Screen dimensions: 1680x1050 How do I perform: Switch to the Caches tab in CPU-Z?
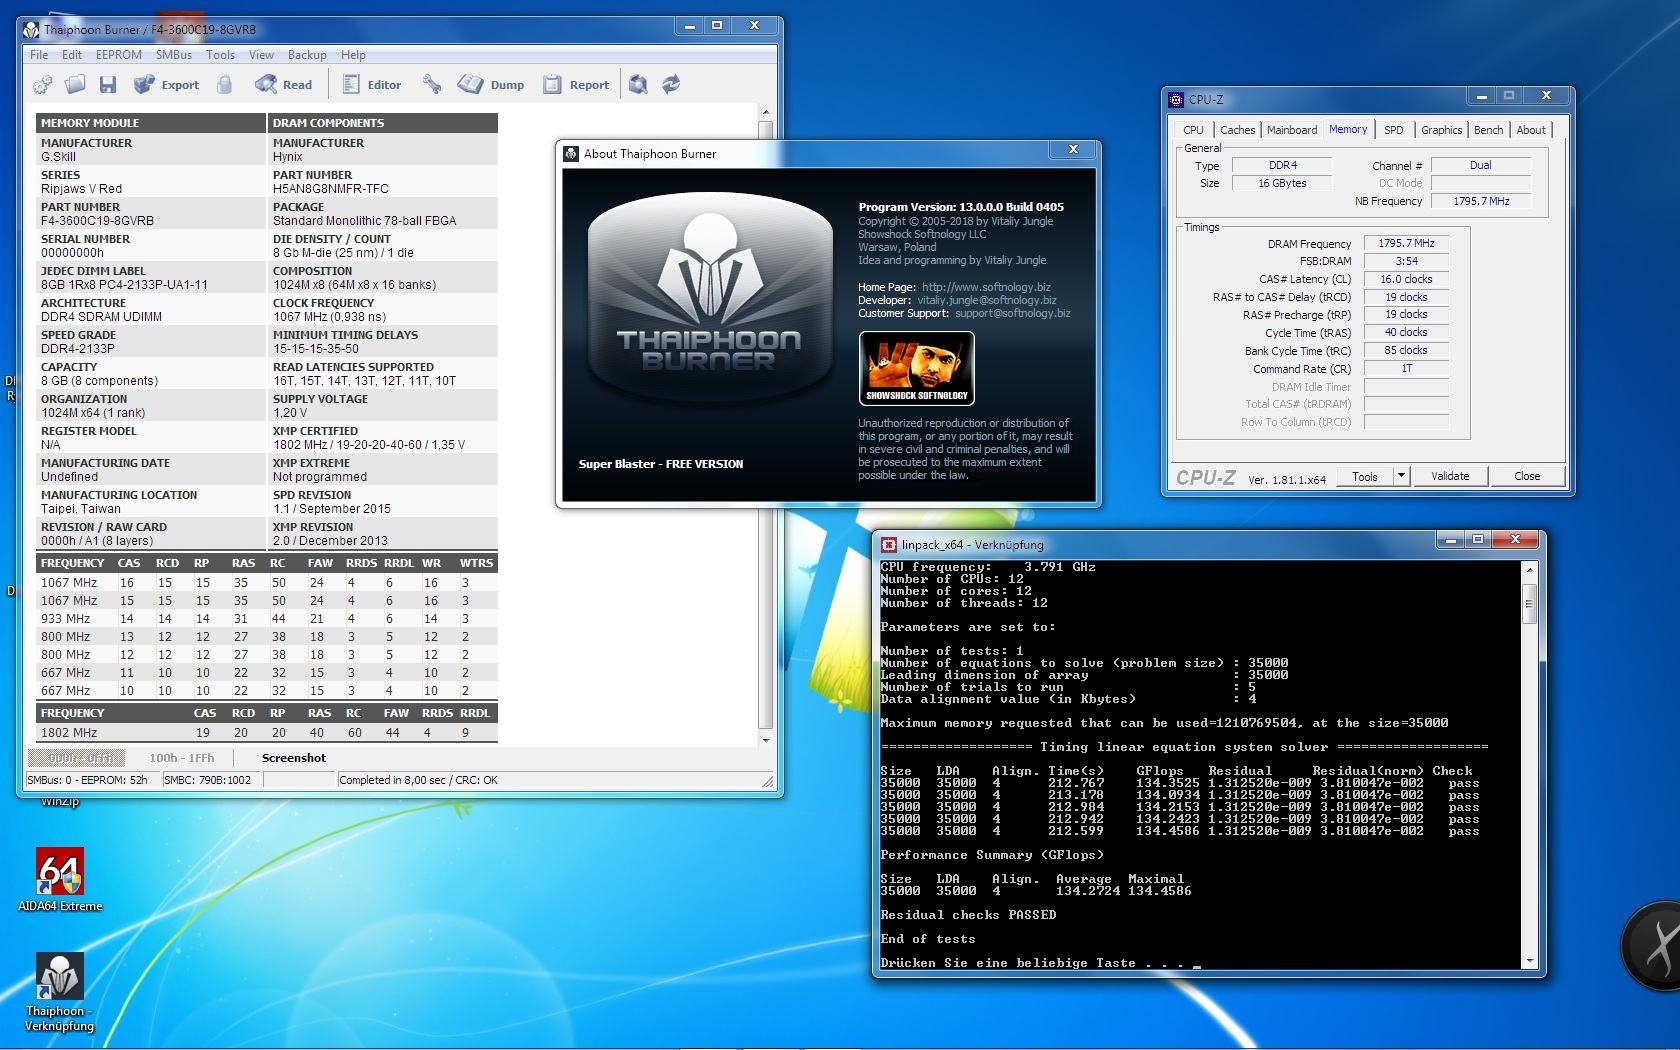(x=1237, y=130)
